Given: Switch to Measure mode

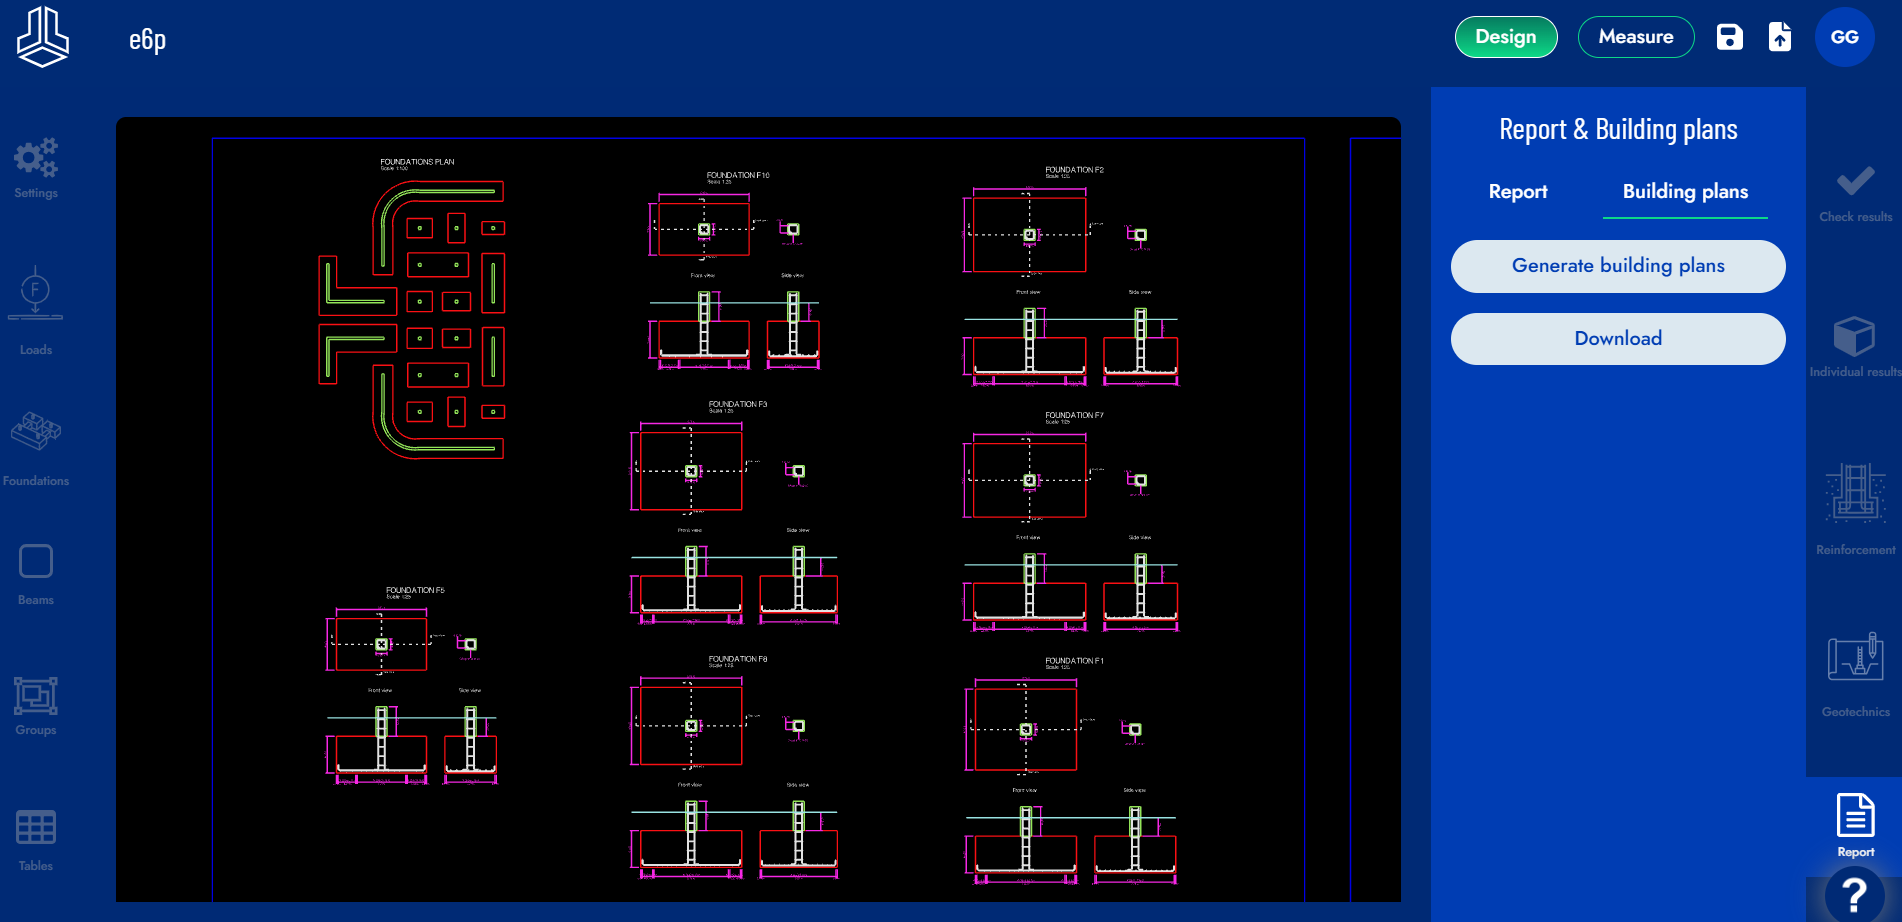Looking at the screenshot, I should [1635, 37].
